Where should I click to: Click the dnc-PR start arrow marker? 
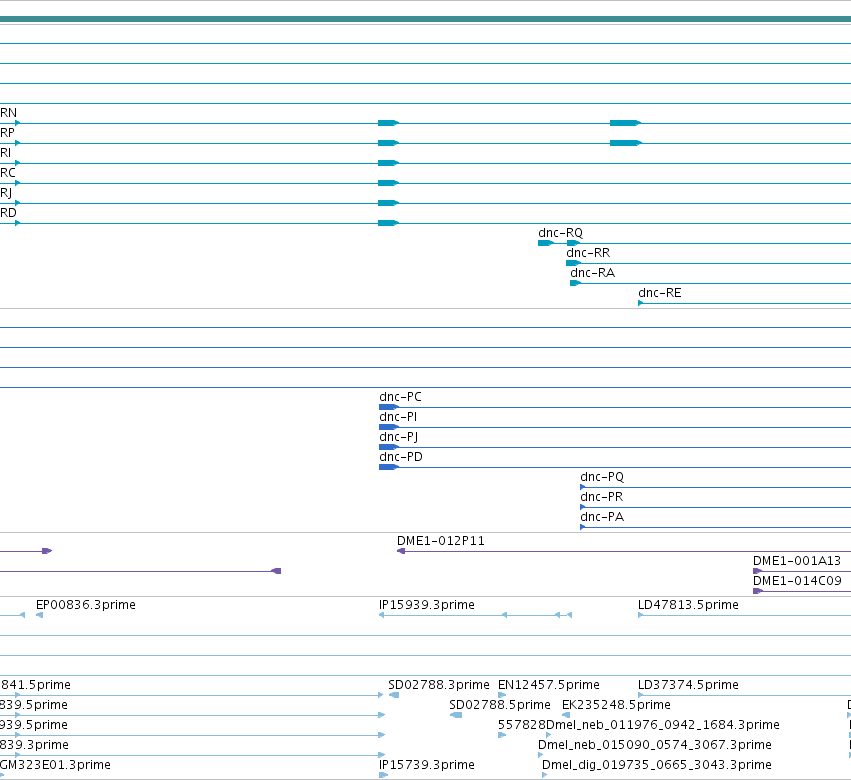click(x=583, y=507)
